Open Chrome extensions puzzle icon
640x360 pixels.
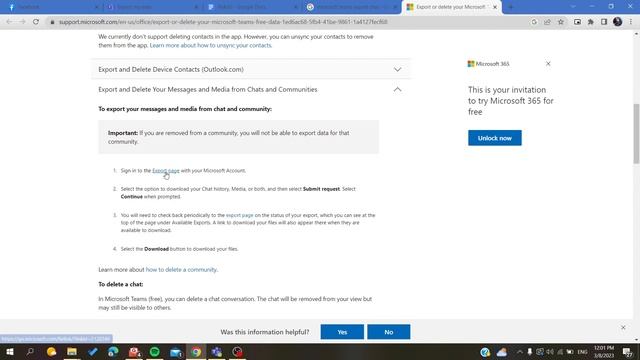pyautogui.click(x=591, y=22)
